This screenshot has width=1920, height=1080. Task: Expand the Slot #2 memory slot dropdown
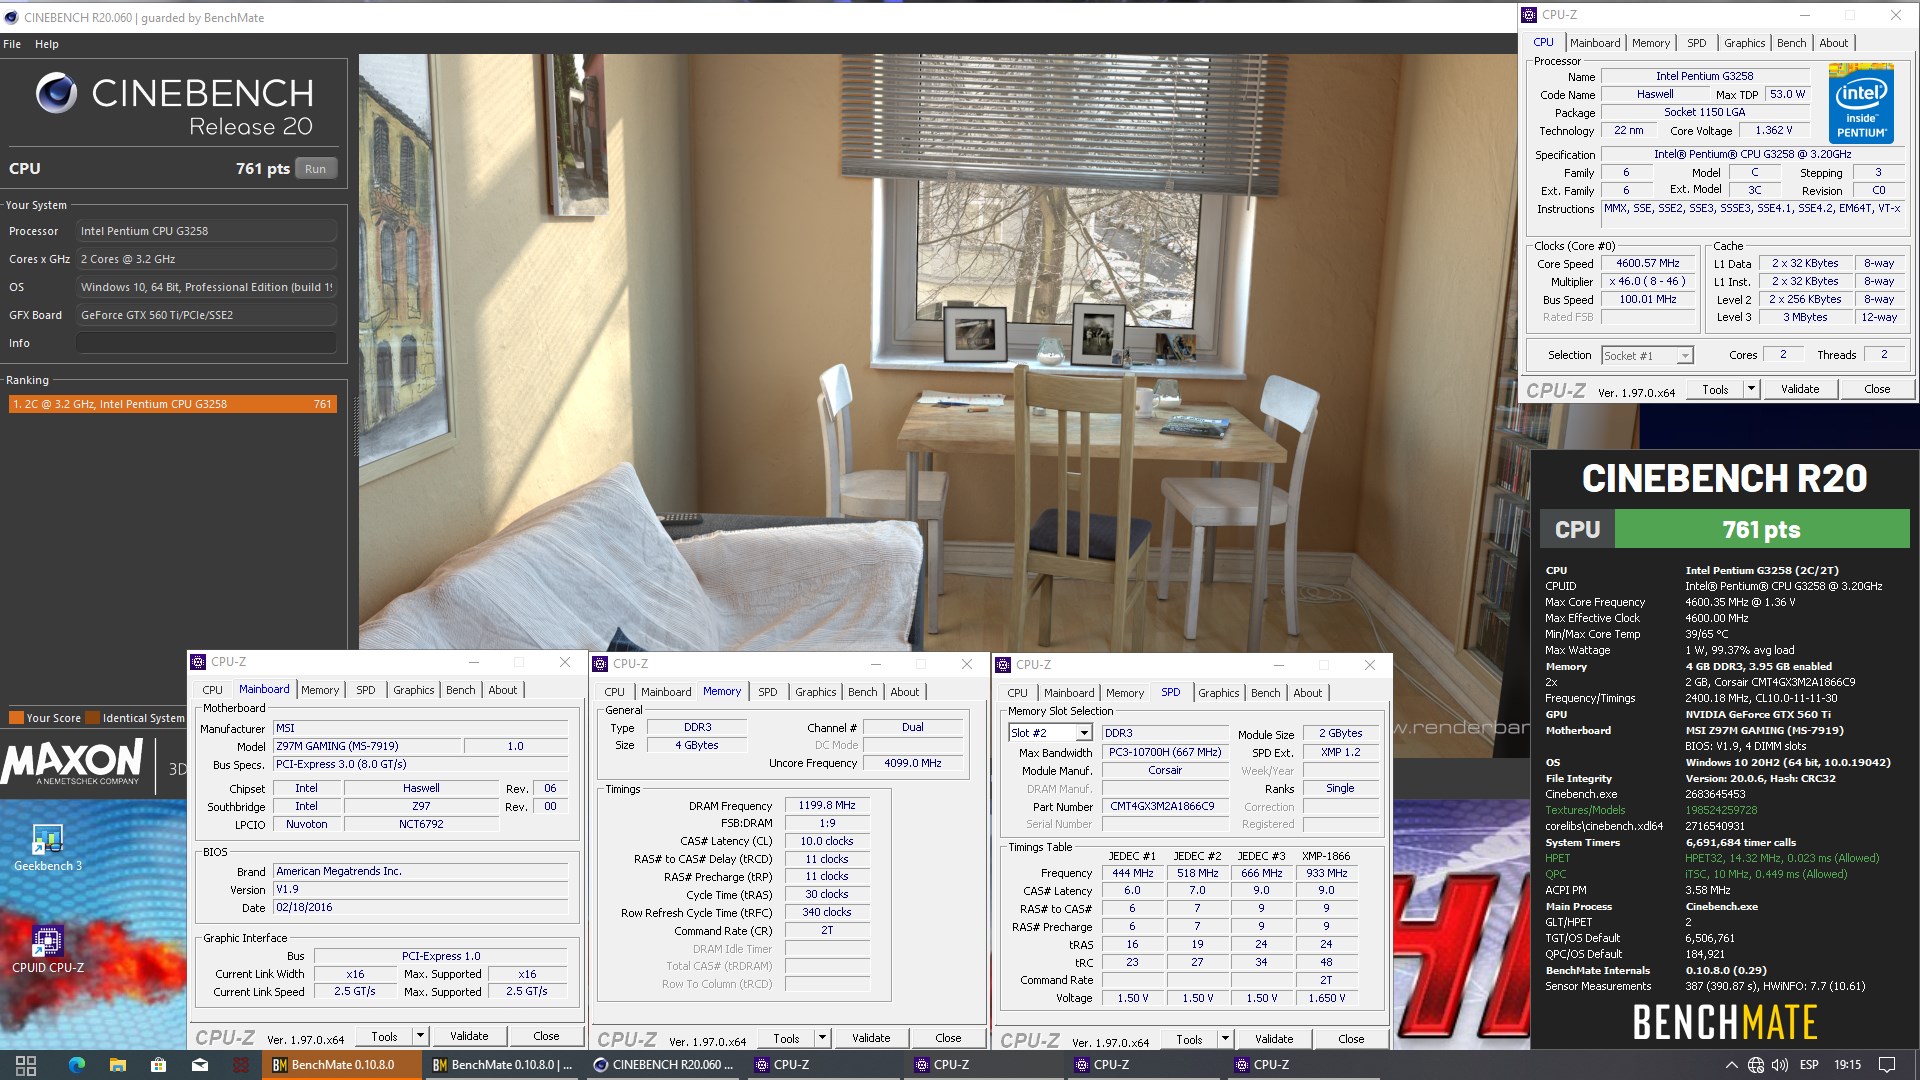point(1084,733)
